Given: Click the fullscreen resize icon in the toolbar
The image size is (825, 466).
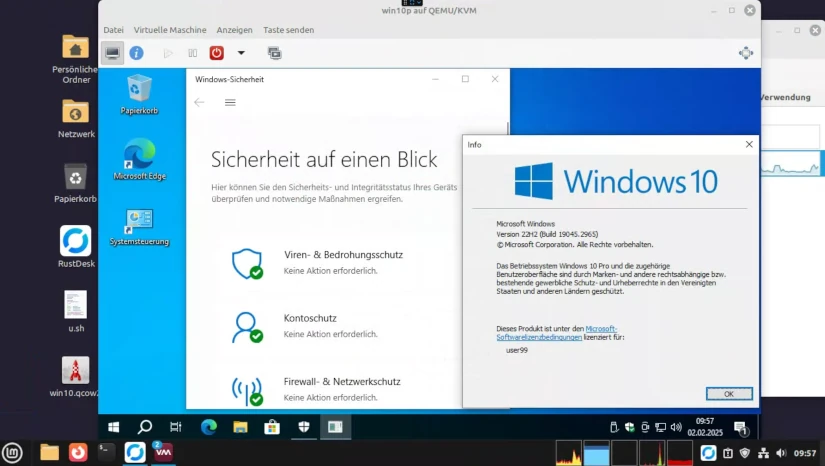Looking at the screenshot, I should (x=746, y=53).
